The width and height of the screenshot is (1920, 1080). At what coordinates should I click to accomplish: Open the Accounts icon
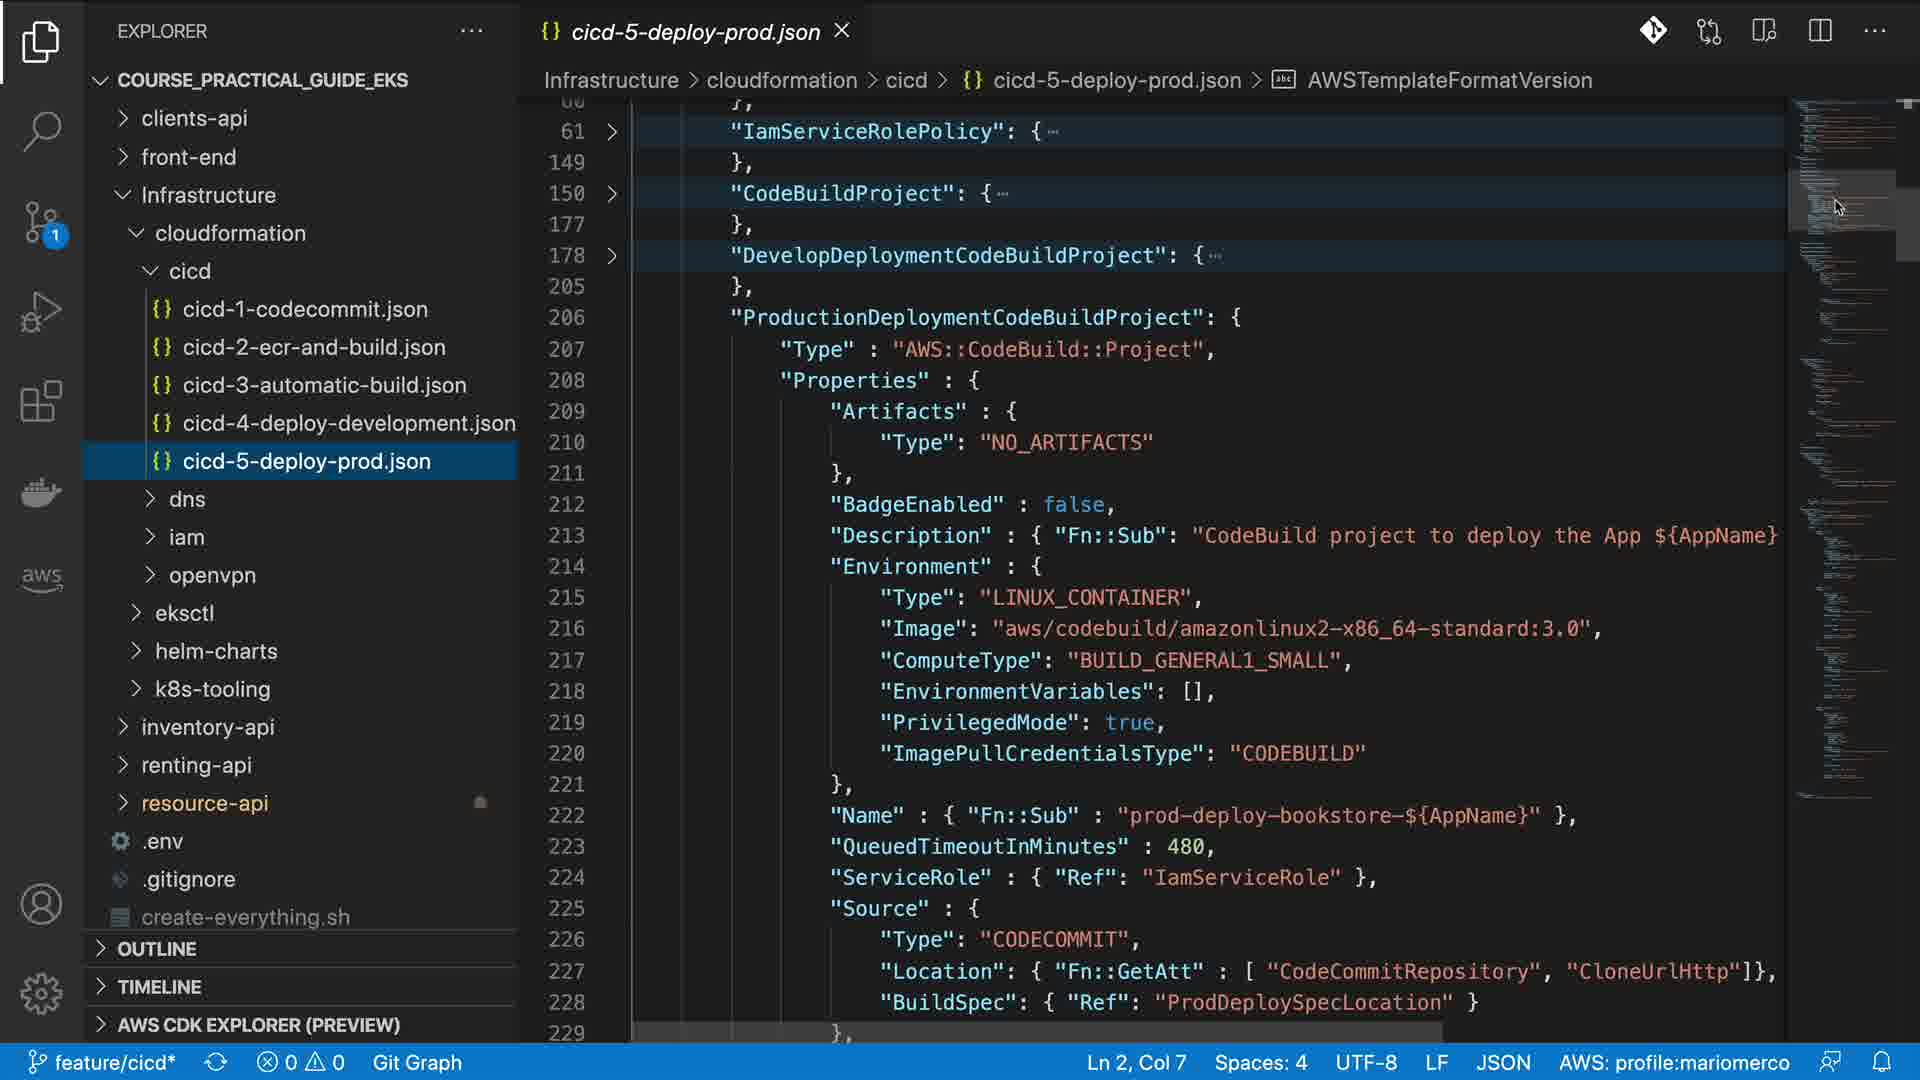tap(41, 905)
